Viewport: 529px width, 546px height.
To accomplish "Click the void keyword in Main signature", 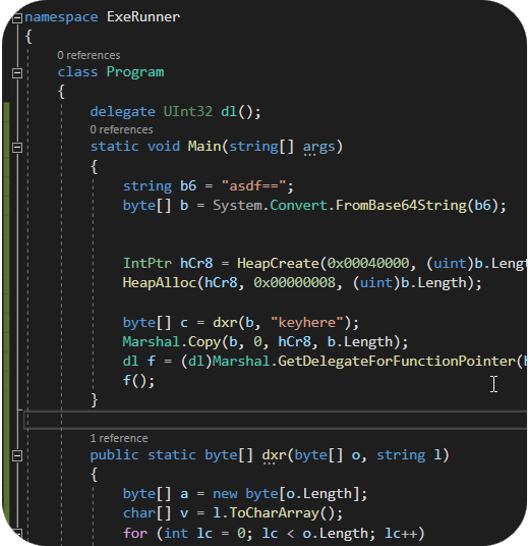I will click(x=164, y=147).
